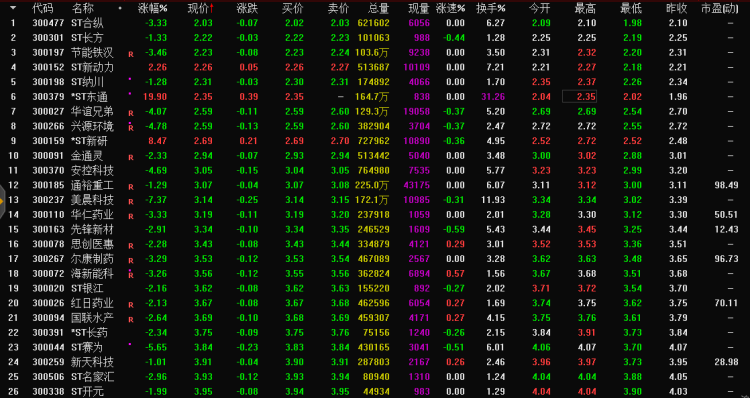Click the red sort arrow beside 现价
Screen dimensions: 750x398
pos(211,8)
